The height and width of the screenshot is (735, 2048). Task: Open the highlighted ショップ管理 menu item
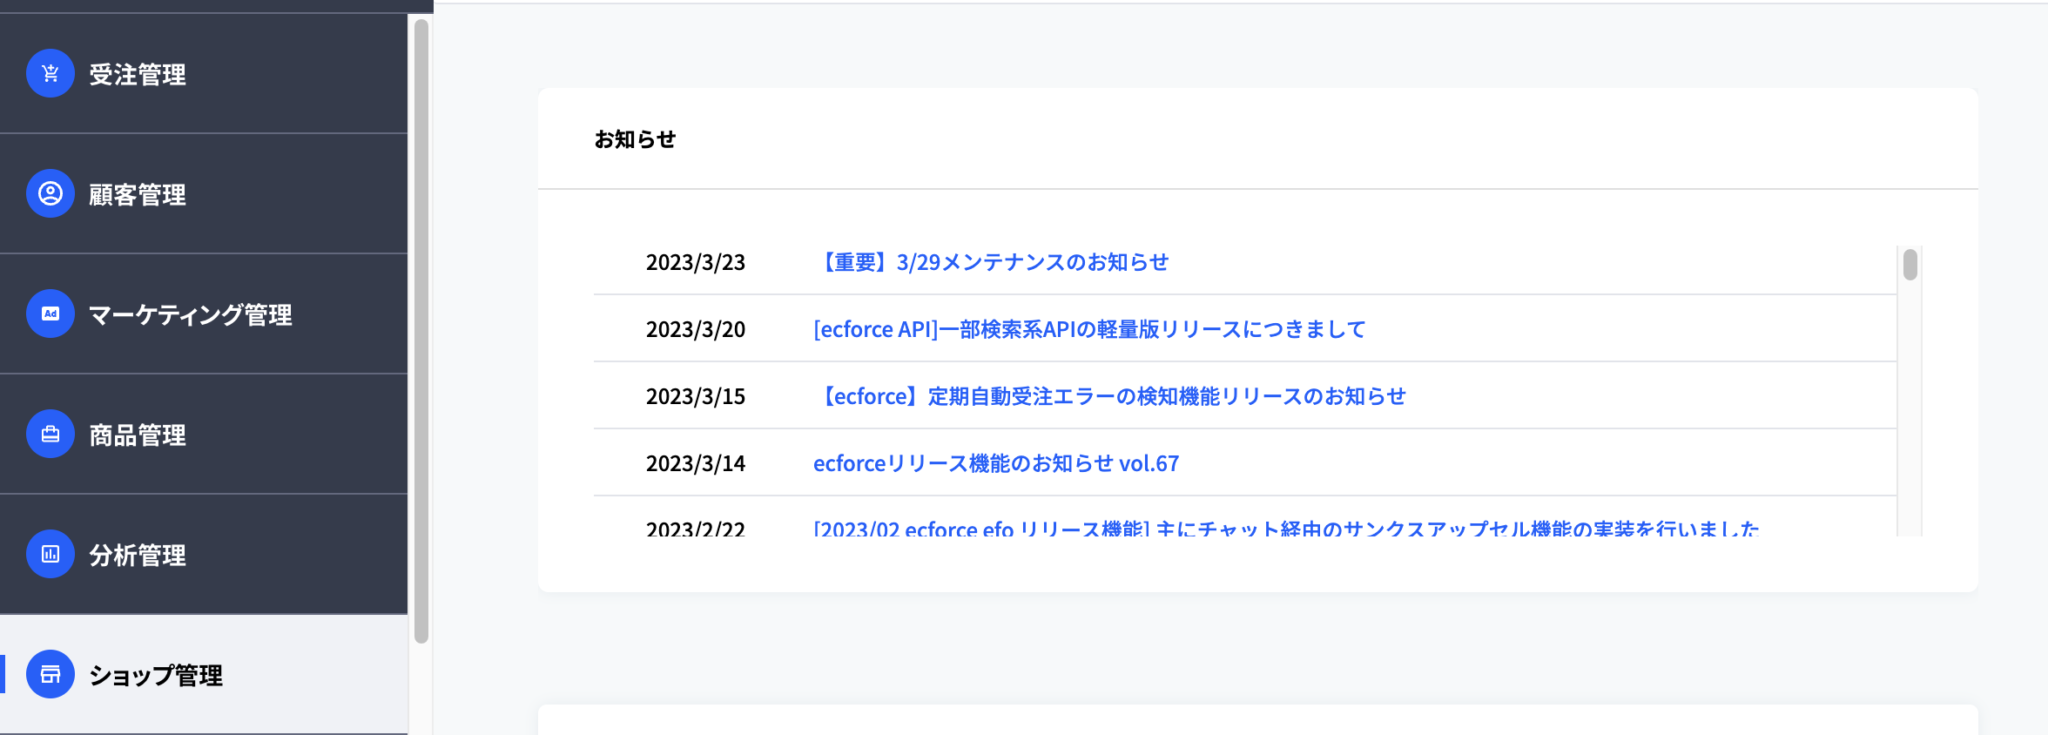tap(157, 674)
